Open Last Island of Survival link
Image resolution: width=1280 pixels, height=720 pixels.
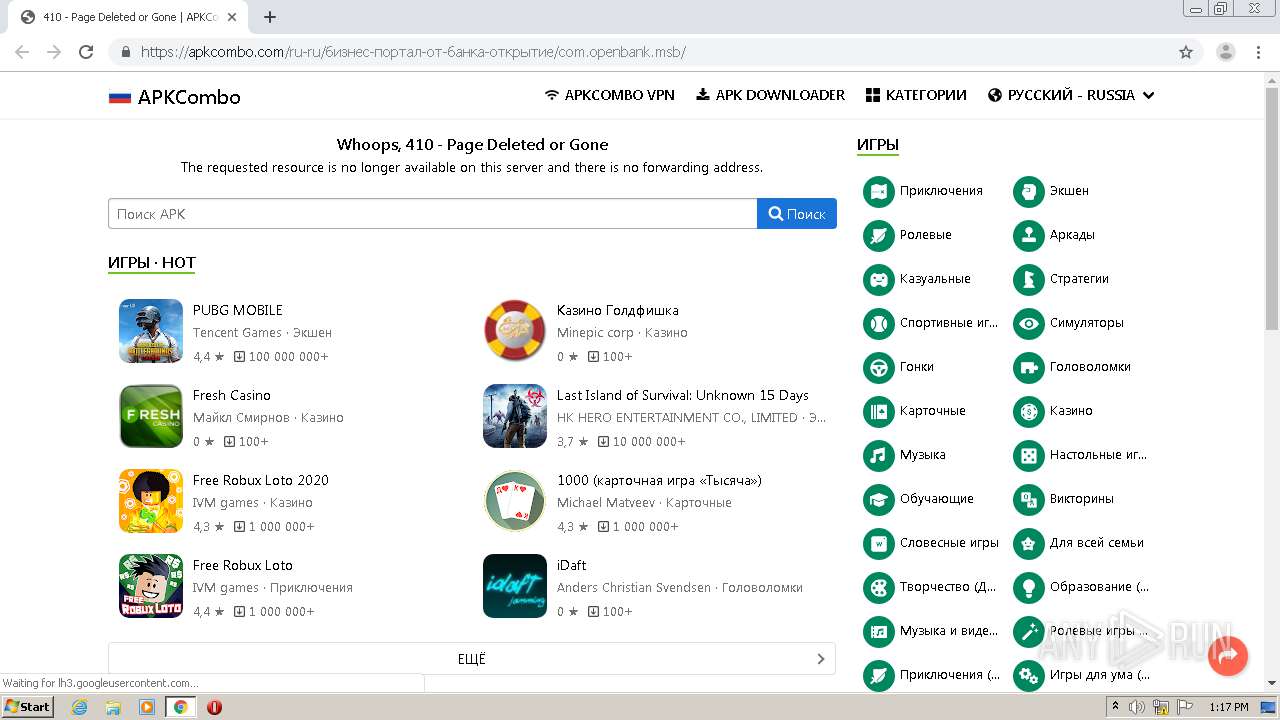pyautogui.click(x=683, y=395)
